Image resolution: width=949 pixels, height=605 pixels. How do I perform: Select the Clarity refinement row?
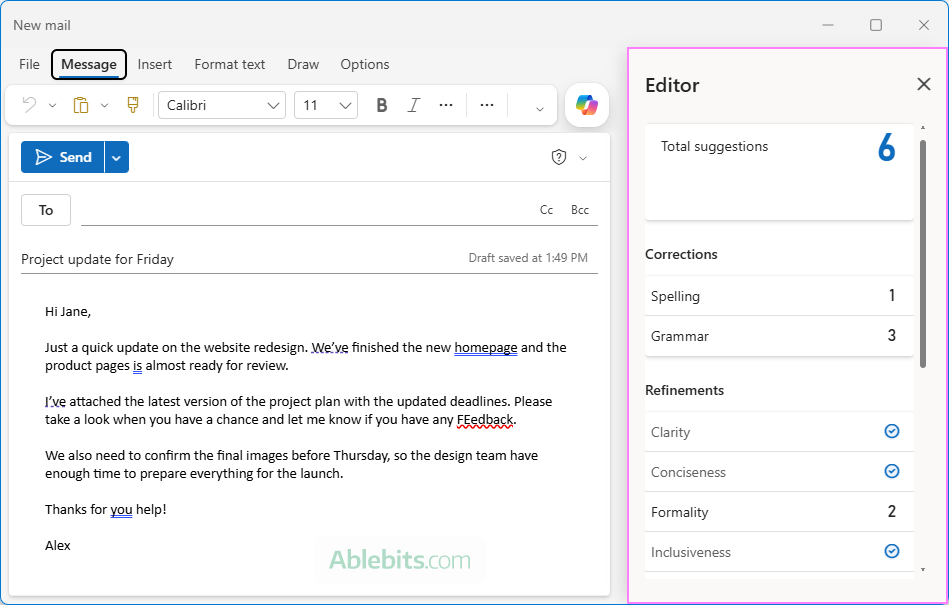tap(779, 432)
